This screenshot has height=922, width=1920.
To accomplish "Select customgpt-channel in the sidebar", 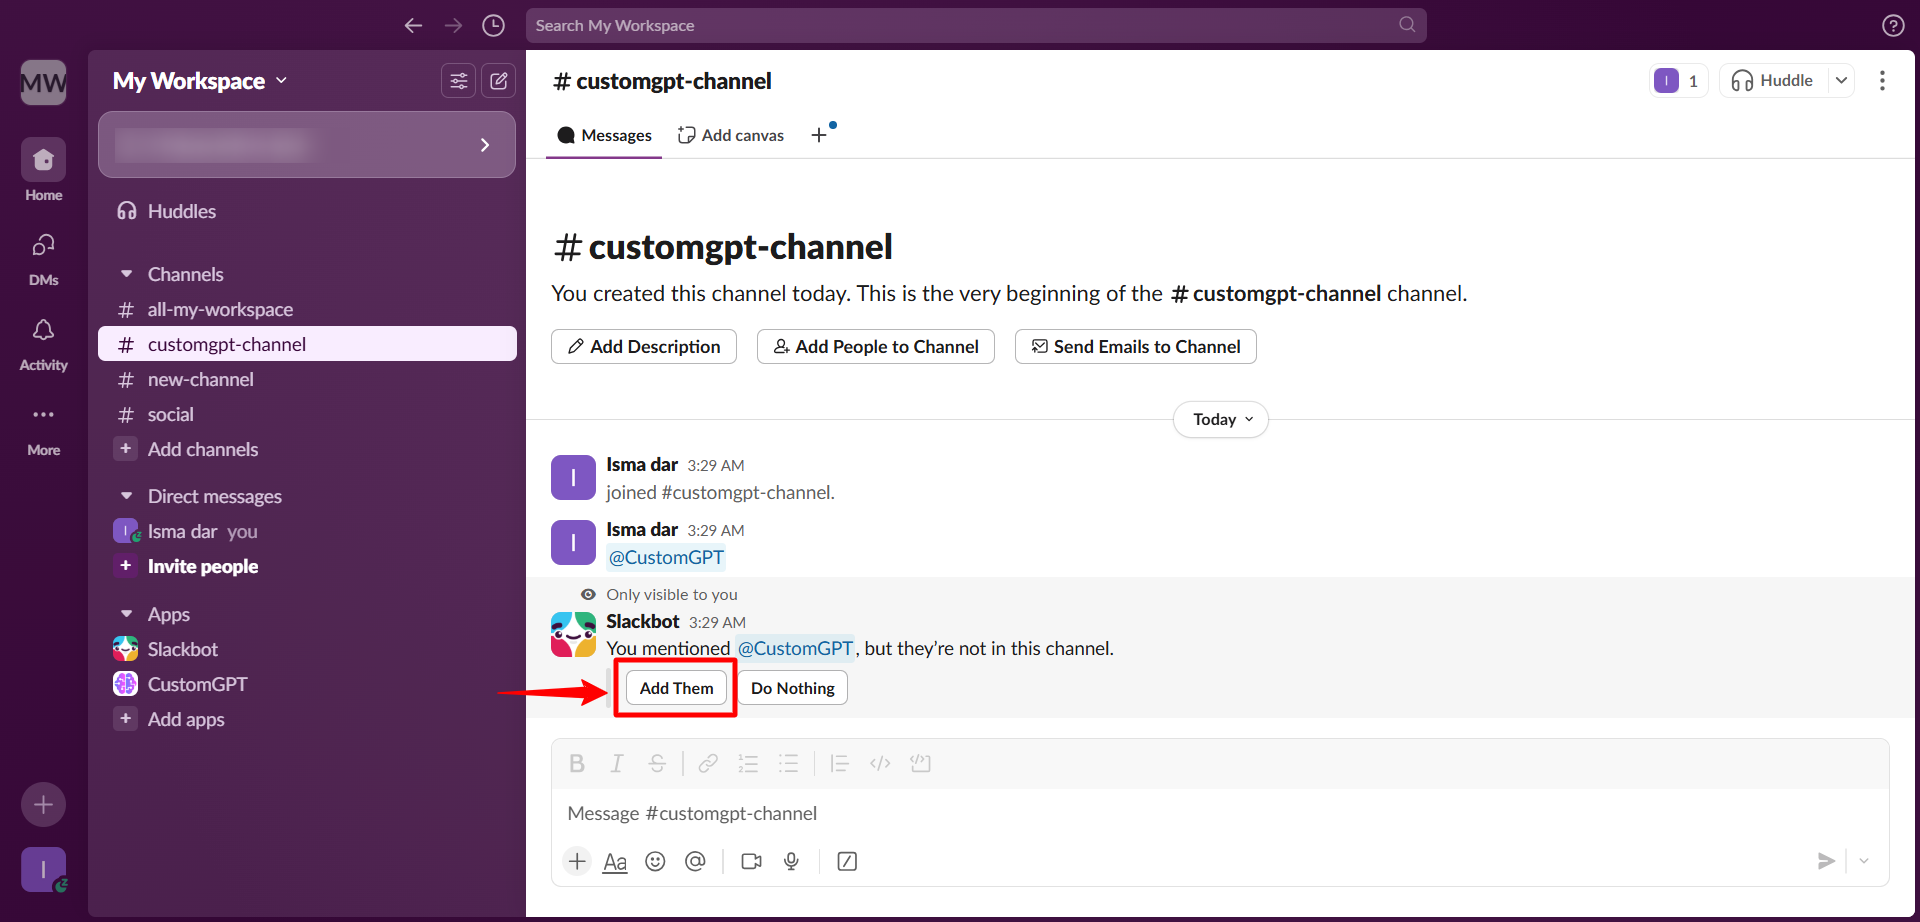I will [x=307, y=344].
